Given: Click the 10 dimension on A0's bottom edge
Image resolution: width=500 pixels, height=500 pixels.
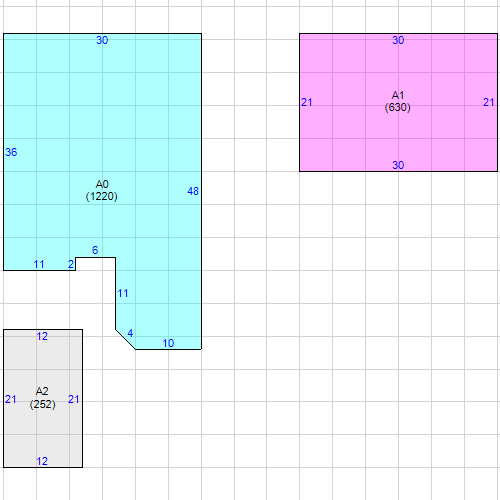Looking at the screenshot, I should [x=168, y=343].
